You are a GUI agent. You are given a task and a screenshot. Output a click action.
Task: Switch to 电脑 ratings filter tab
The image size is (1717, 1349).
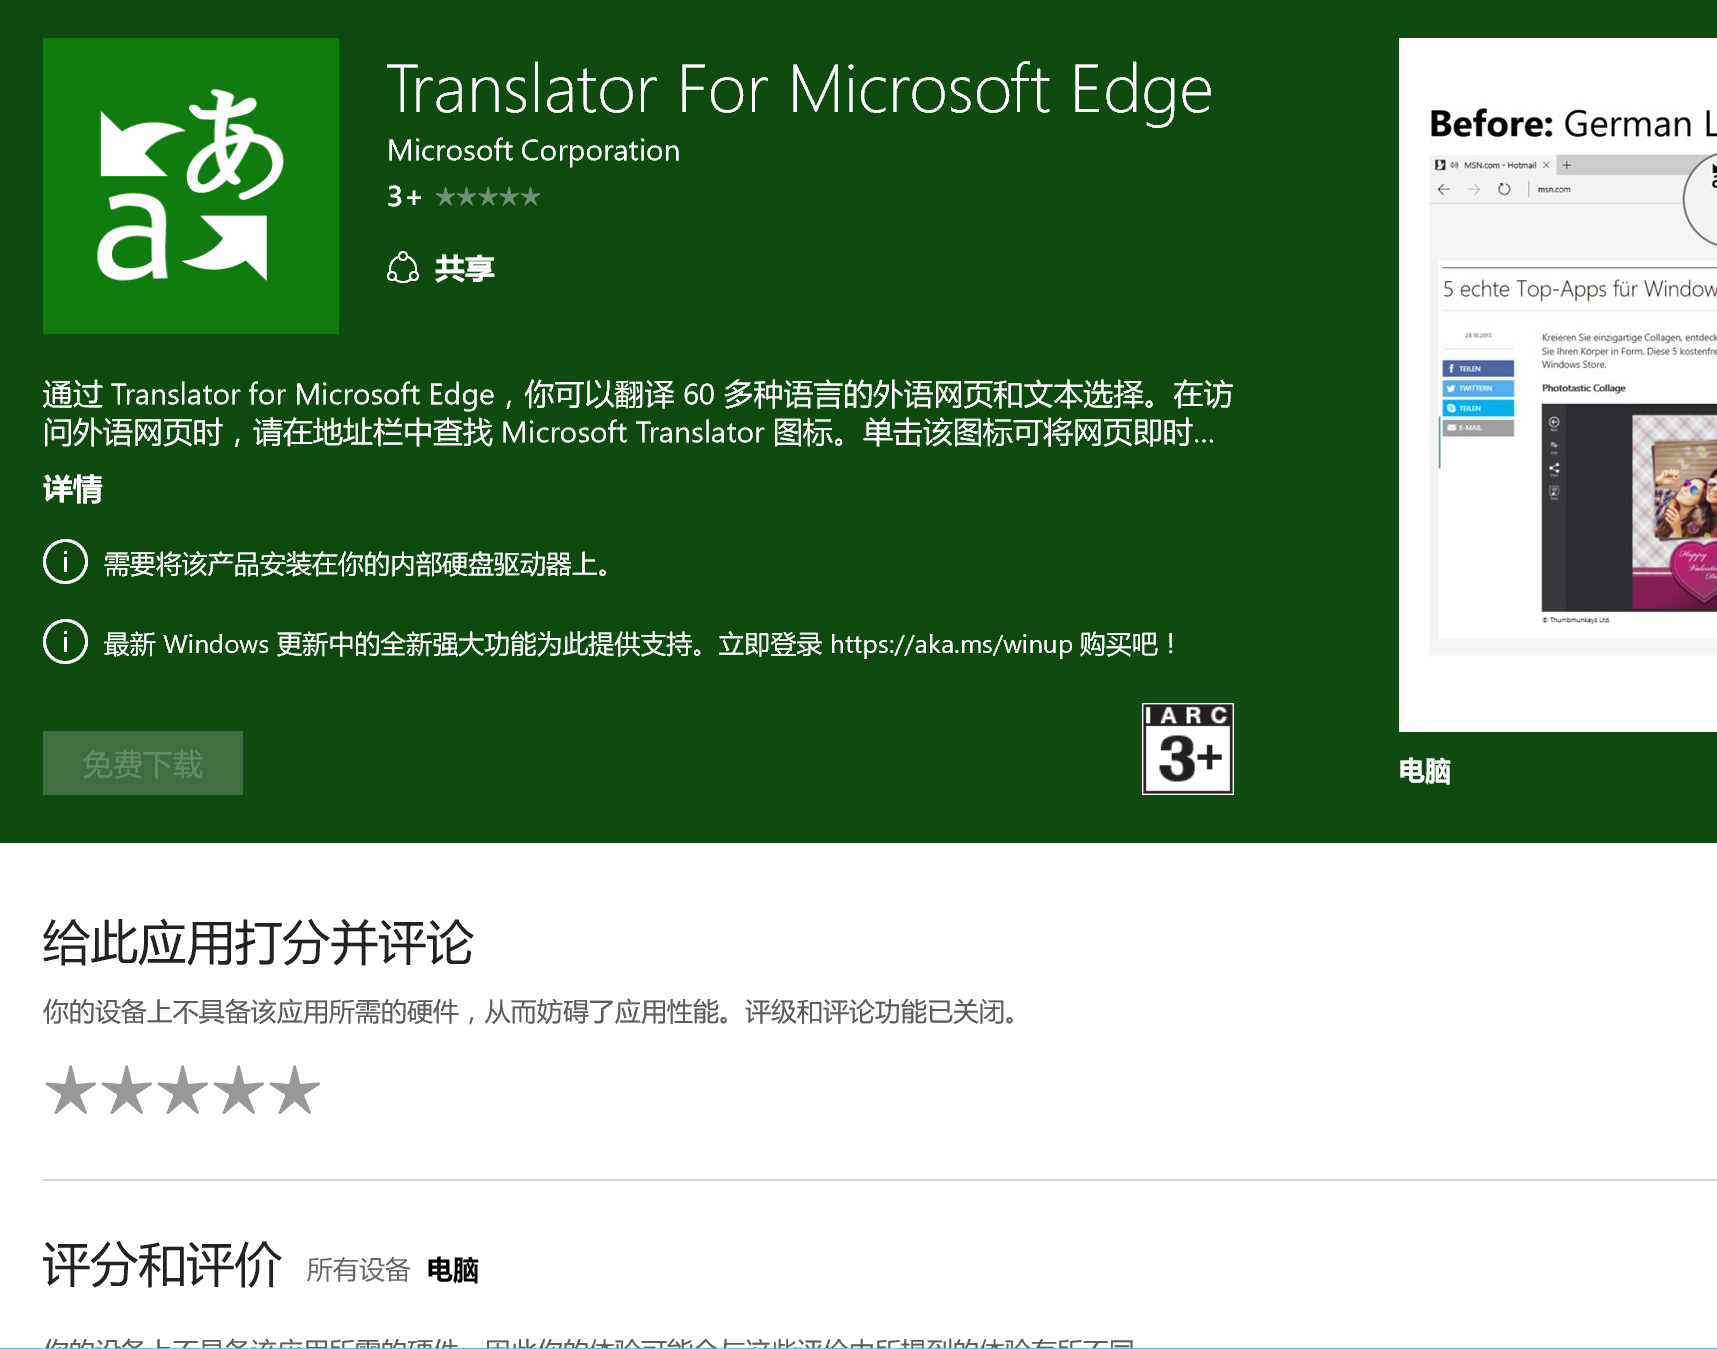click(453, 1270)
